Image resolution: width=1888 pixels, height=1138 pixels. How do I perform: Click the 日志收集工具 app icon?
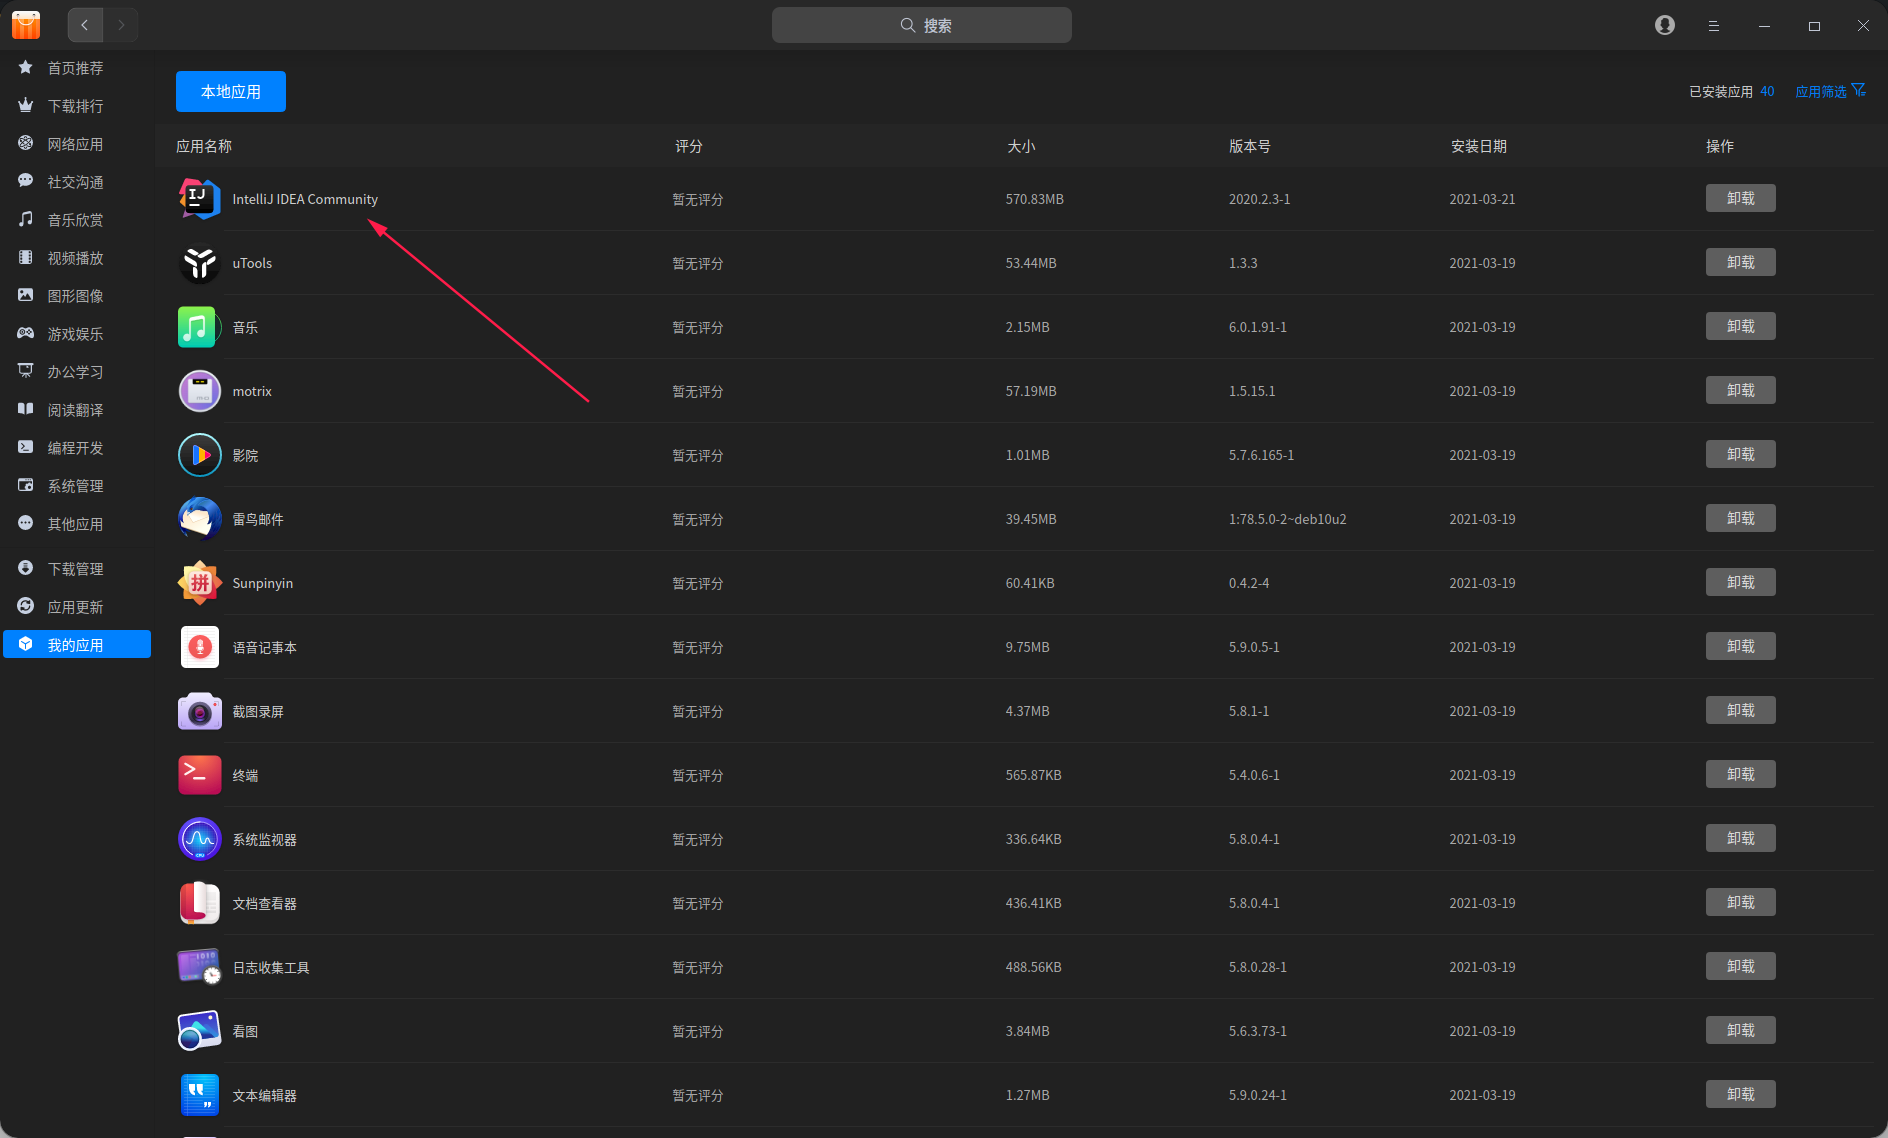point(200,967)
